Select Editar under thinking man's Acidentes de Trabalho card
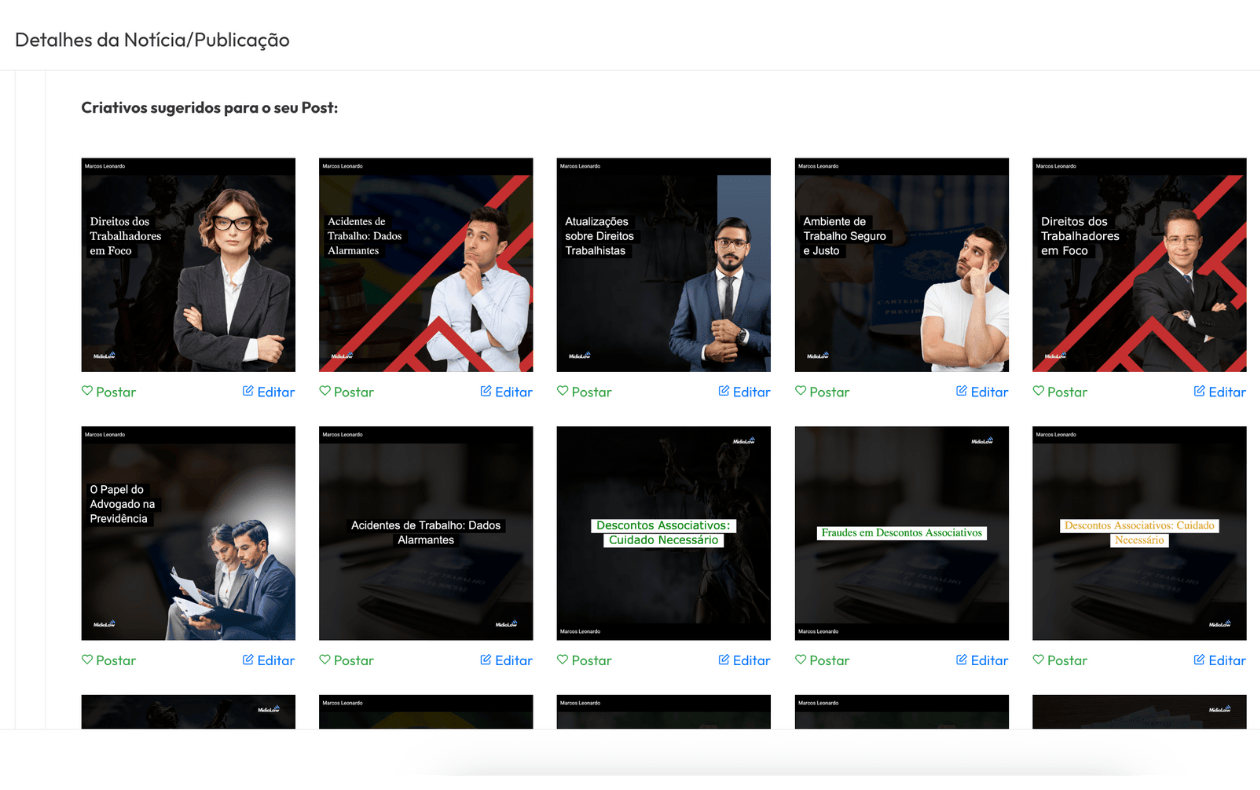 click(x=507, y=392)
